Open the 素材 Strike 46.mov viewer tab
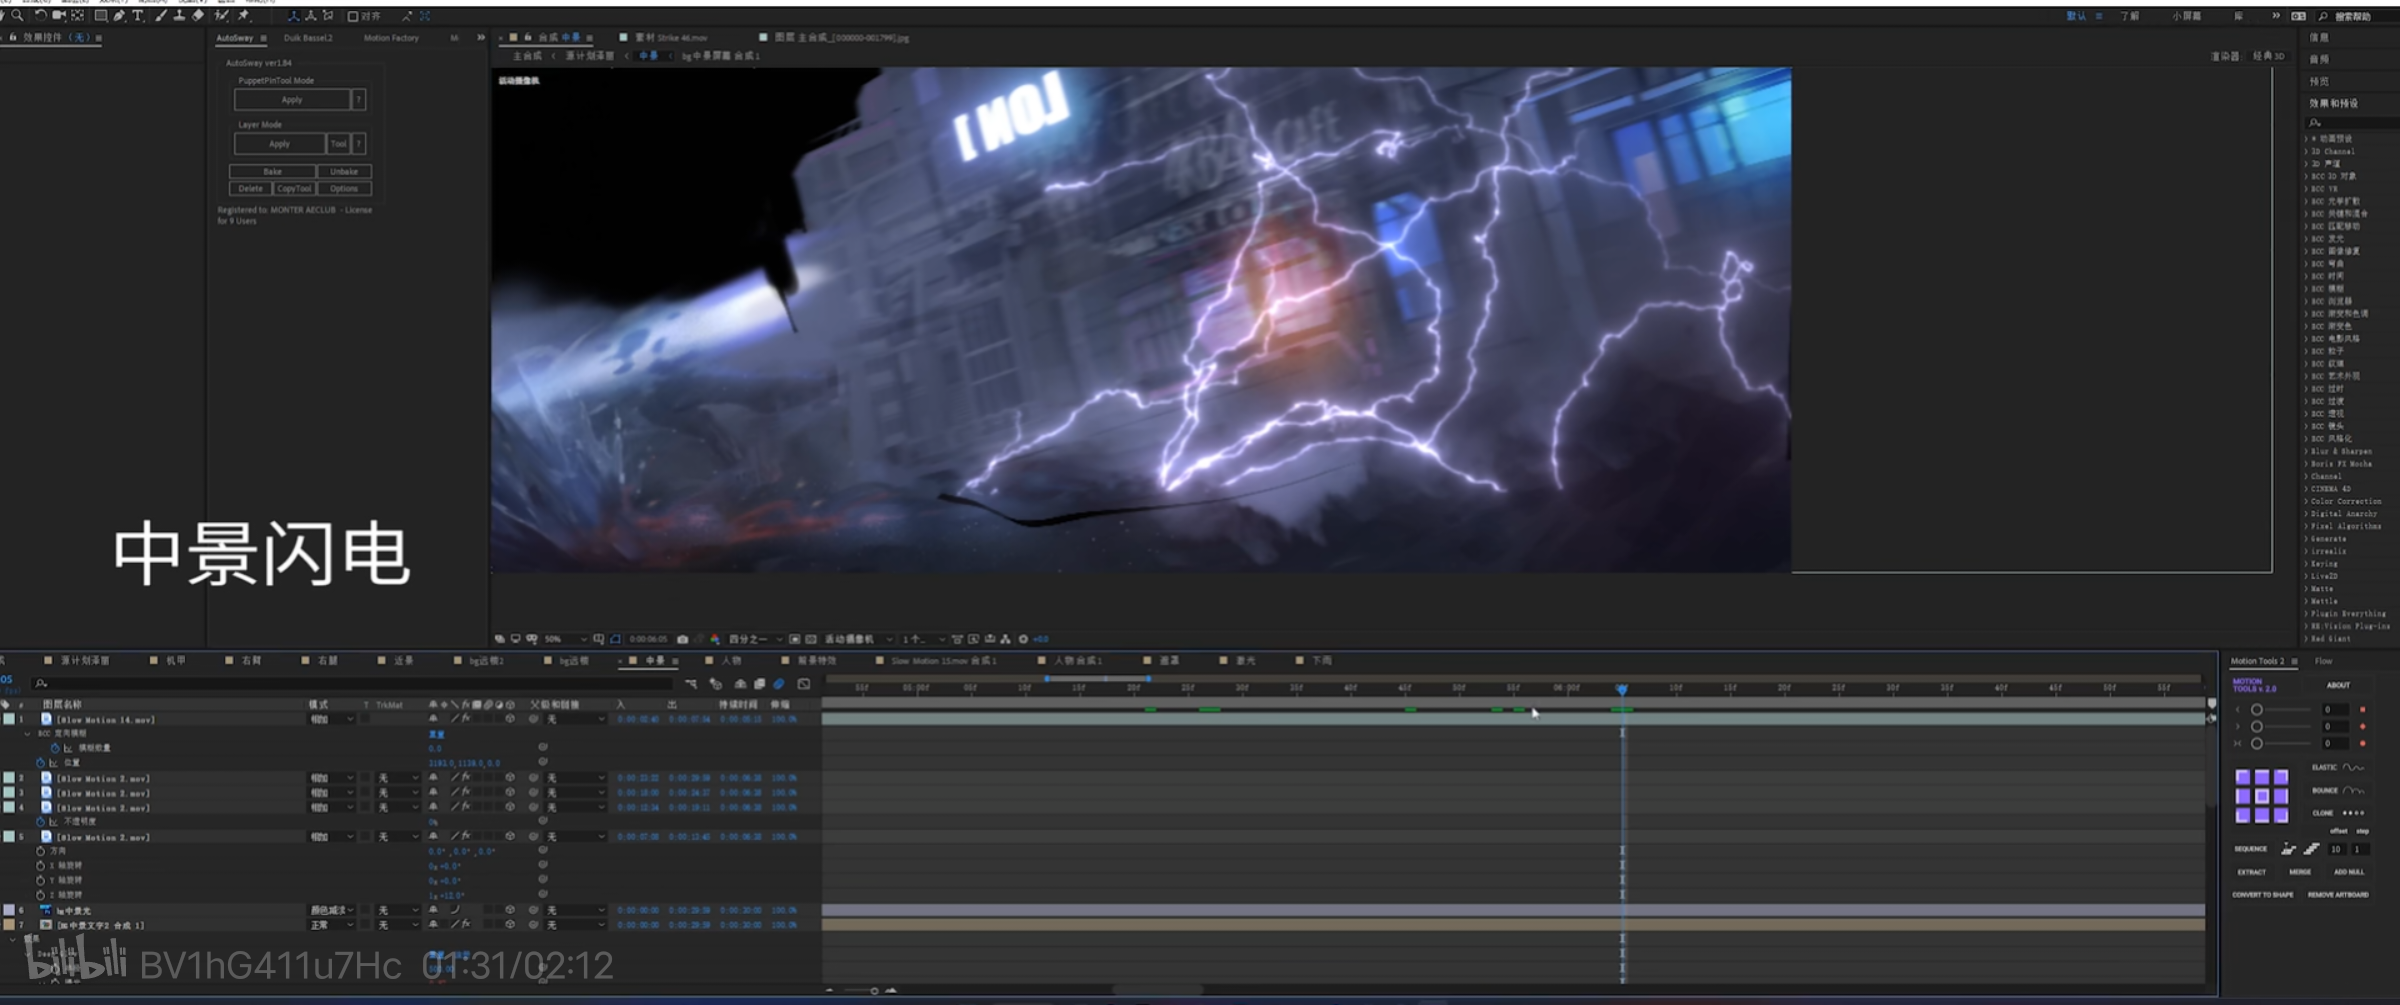Screen dimensions: 2400x1005 [x=670, y=38]
